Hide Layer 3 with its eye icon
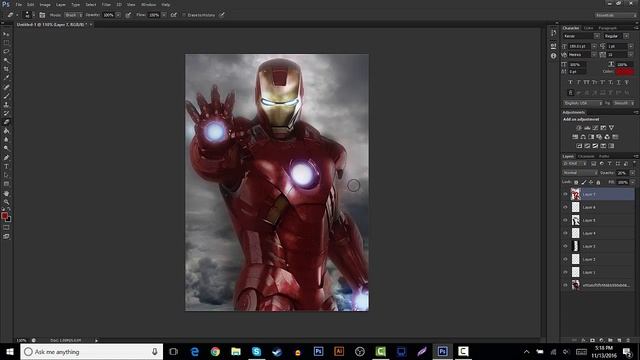 coord(565,246)
